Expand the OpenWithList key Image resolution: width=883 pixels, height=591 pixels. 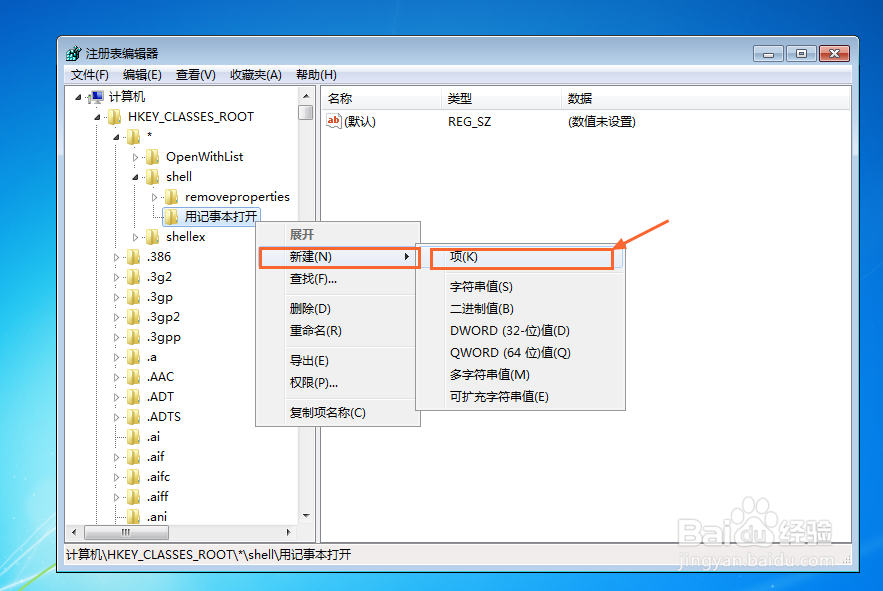pyautogui.click(x=135, y=158)
